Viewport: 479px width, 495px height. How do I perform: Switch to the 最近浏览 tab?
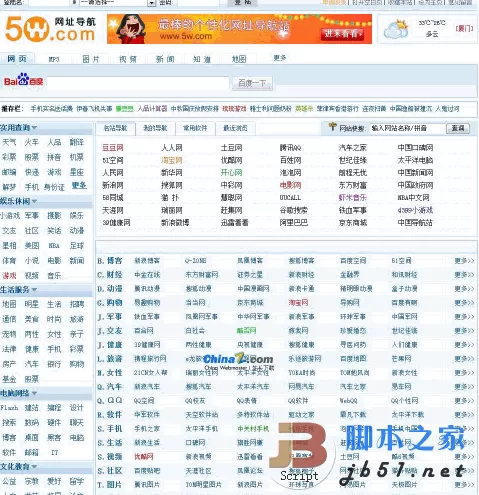coord(235,128)
